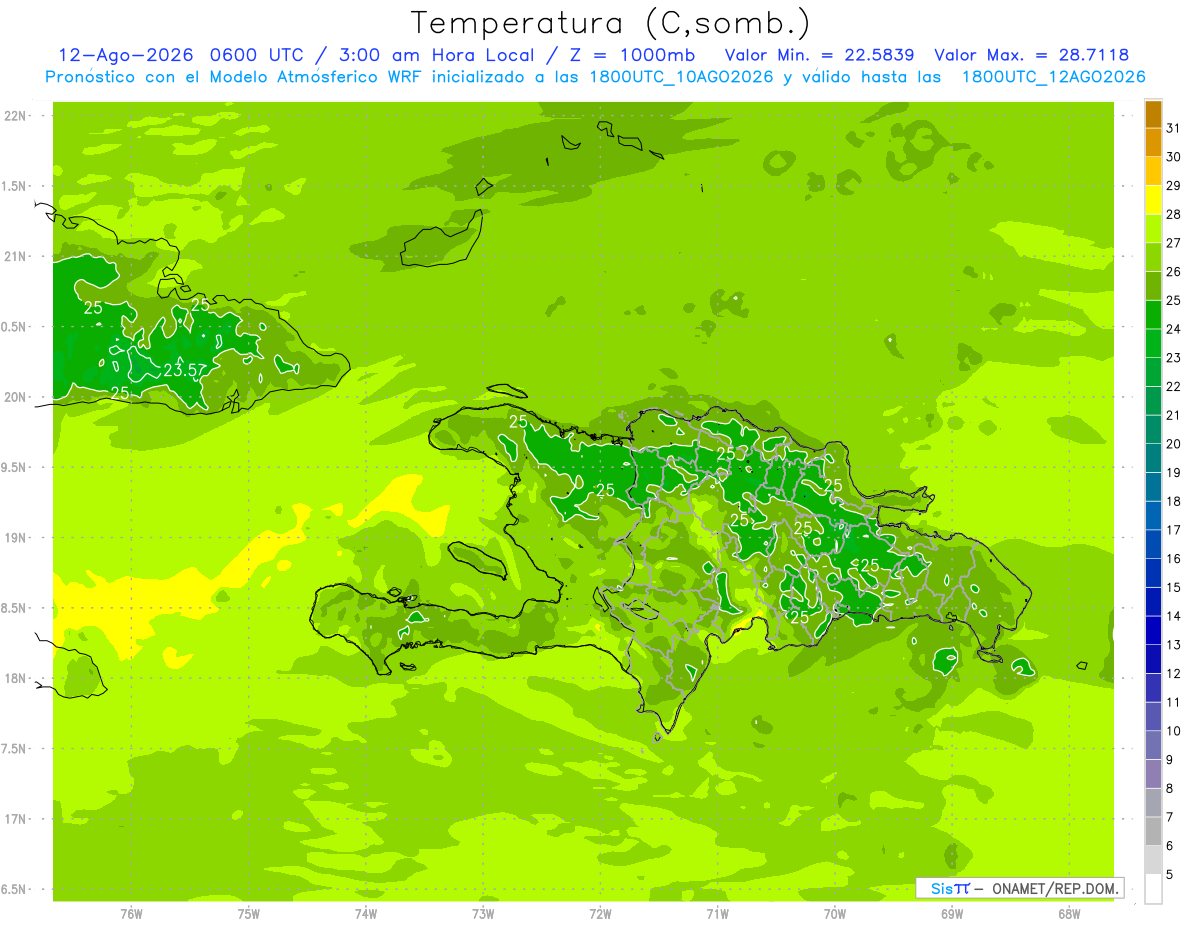This screenshot has height=927, width=1200.
Task: Click the "70W" longitude axis label
Action: pos(835,914)
